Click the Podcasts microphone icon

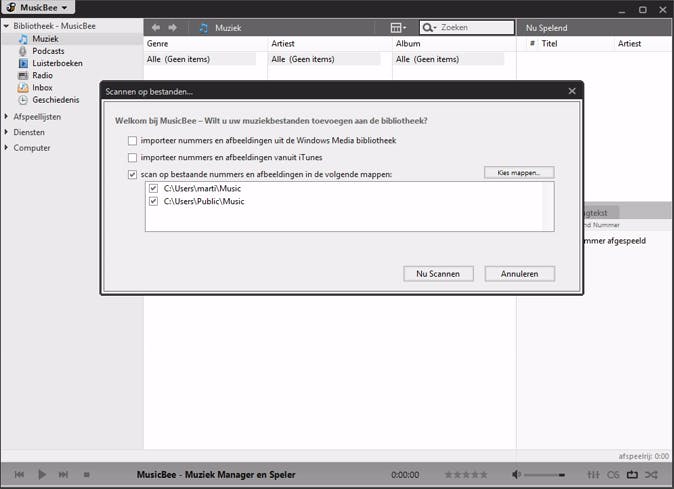tap(23, 51)
